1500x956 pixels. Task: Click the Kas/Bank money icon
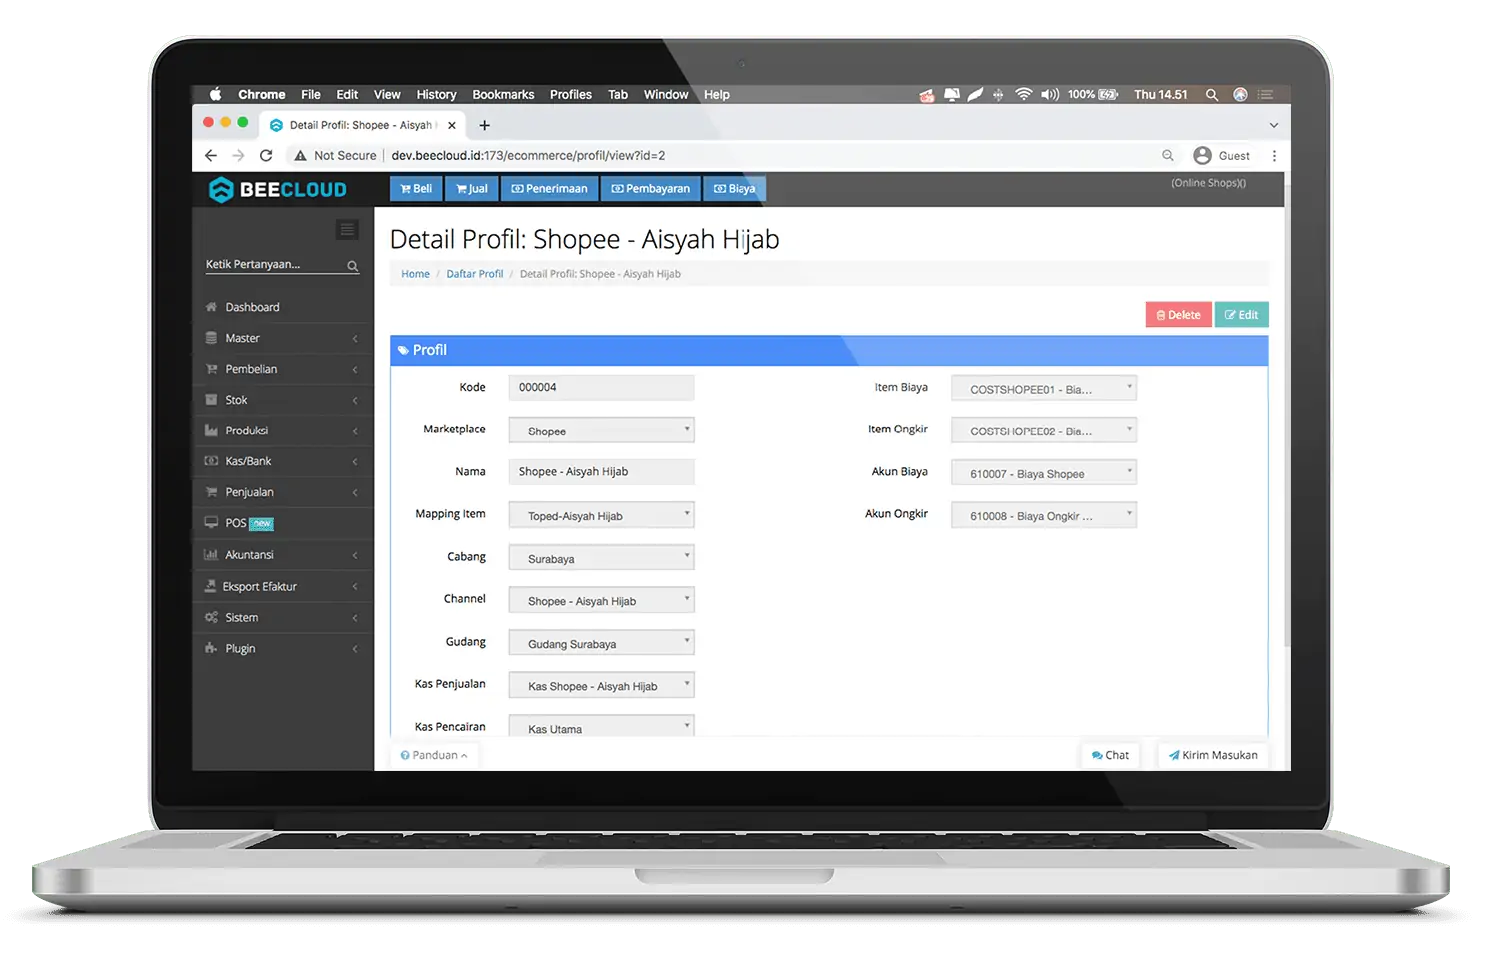tap(211, 461)
